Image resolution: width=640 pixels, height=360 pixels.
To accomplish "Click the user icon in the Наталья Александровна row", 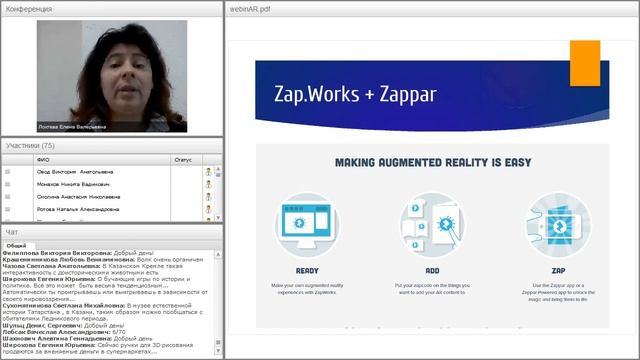I will point(209,209).
